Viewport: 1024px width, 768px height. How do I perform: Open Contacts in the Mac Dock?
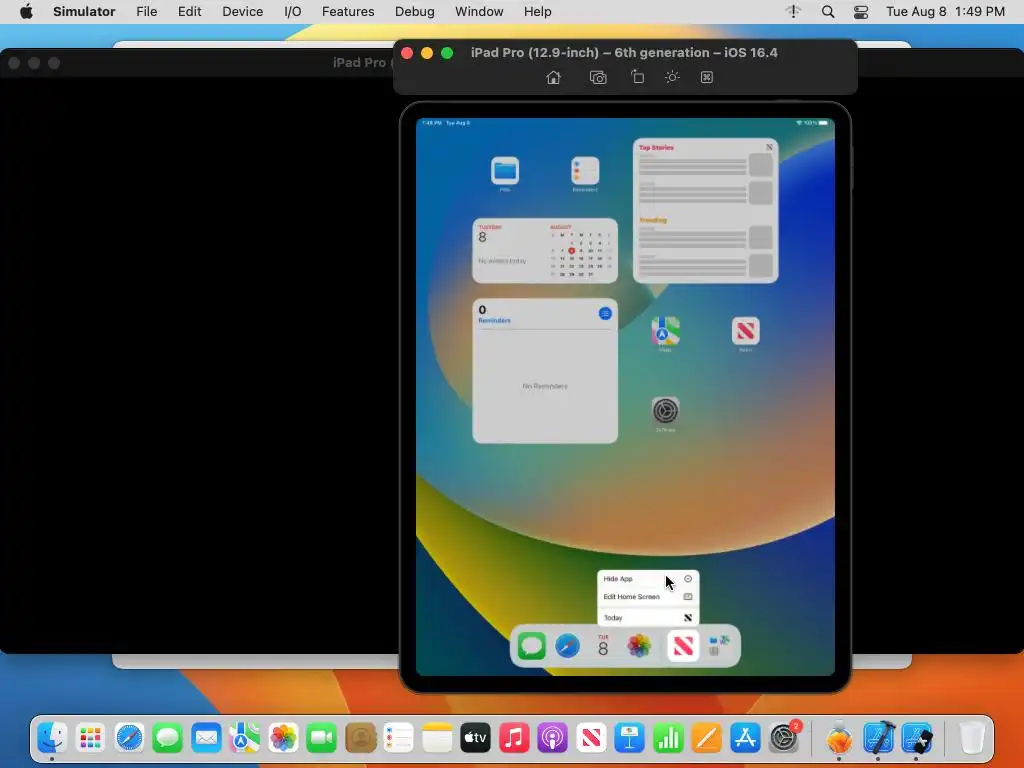(360, 738)
